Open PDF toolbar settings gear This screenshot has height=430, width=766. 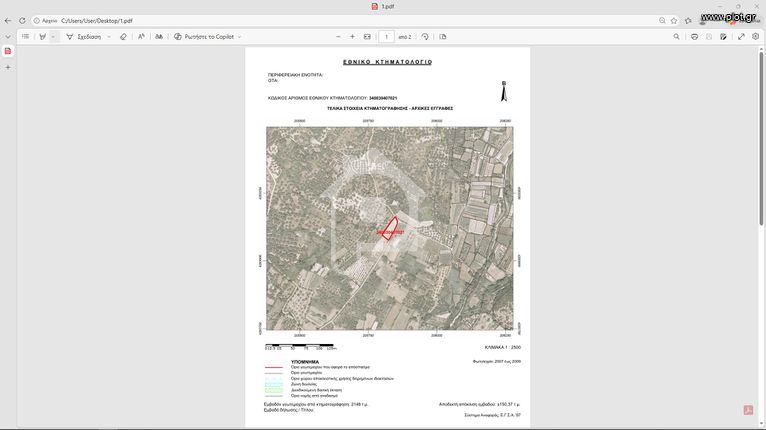pos(755,37)
